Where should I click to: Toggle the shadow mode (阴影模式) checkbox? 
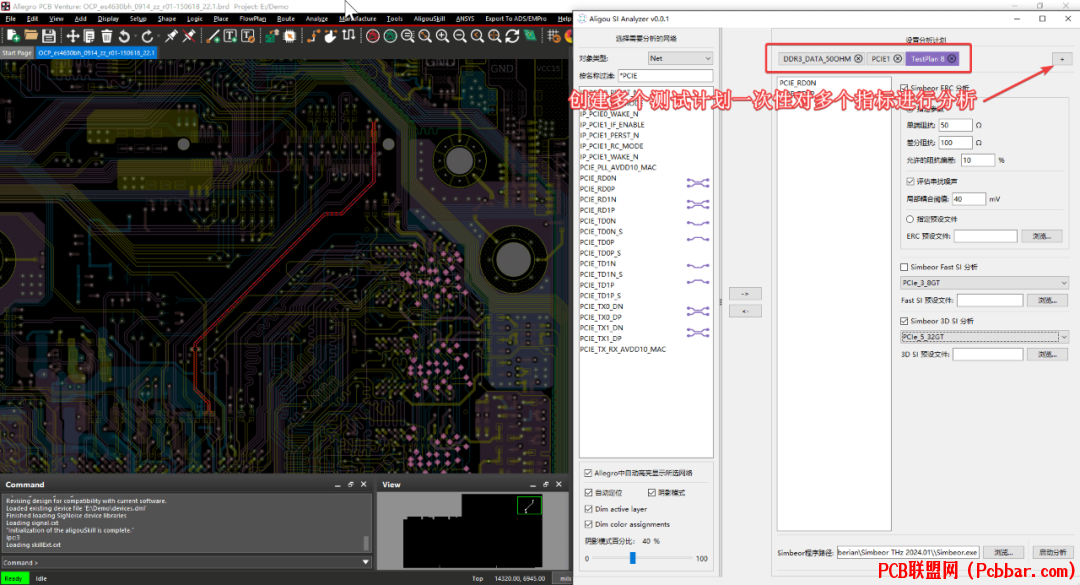coord(652,493)
